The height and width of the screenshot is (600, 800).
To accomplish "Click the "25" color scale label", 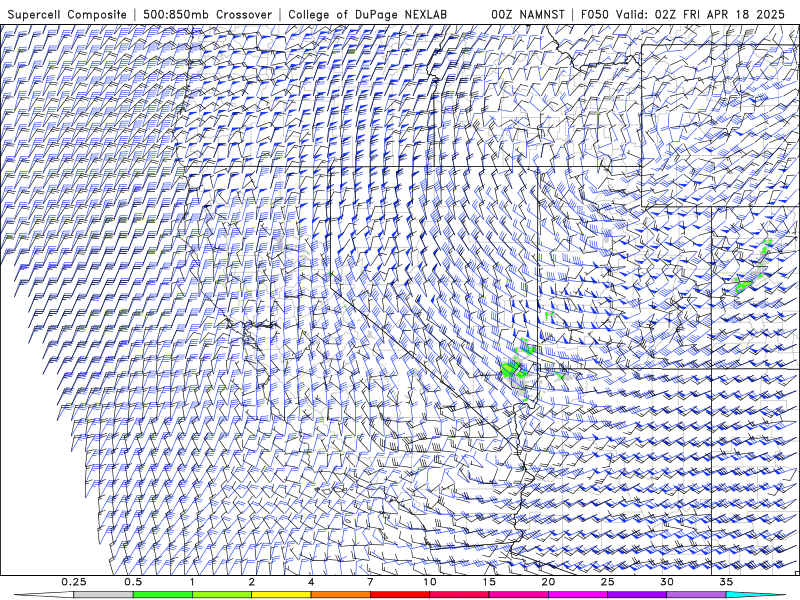I will point(608,582).
